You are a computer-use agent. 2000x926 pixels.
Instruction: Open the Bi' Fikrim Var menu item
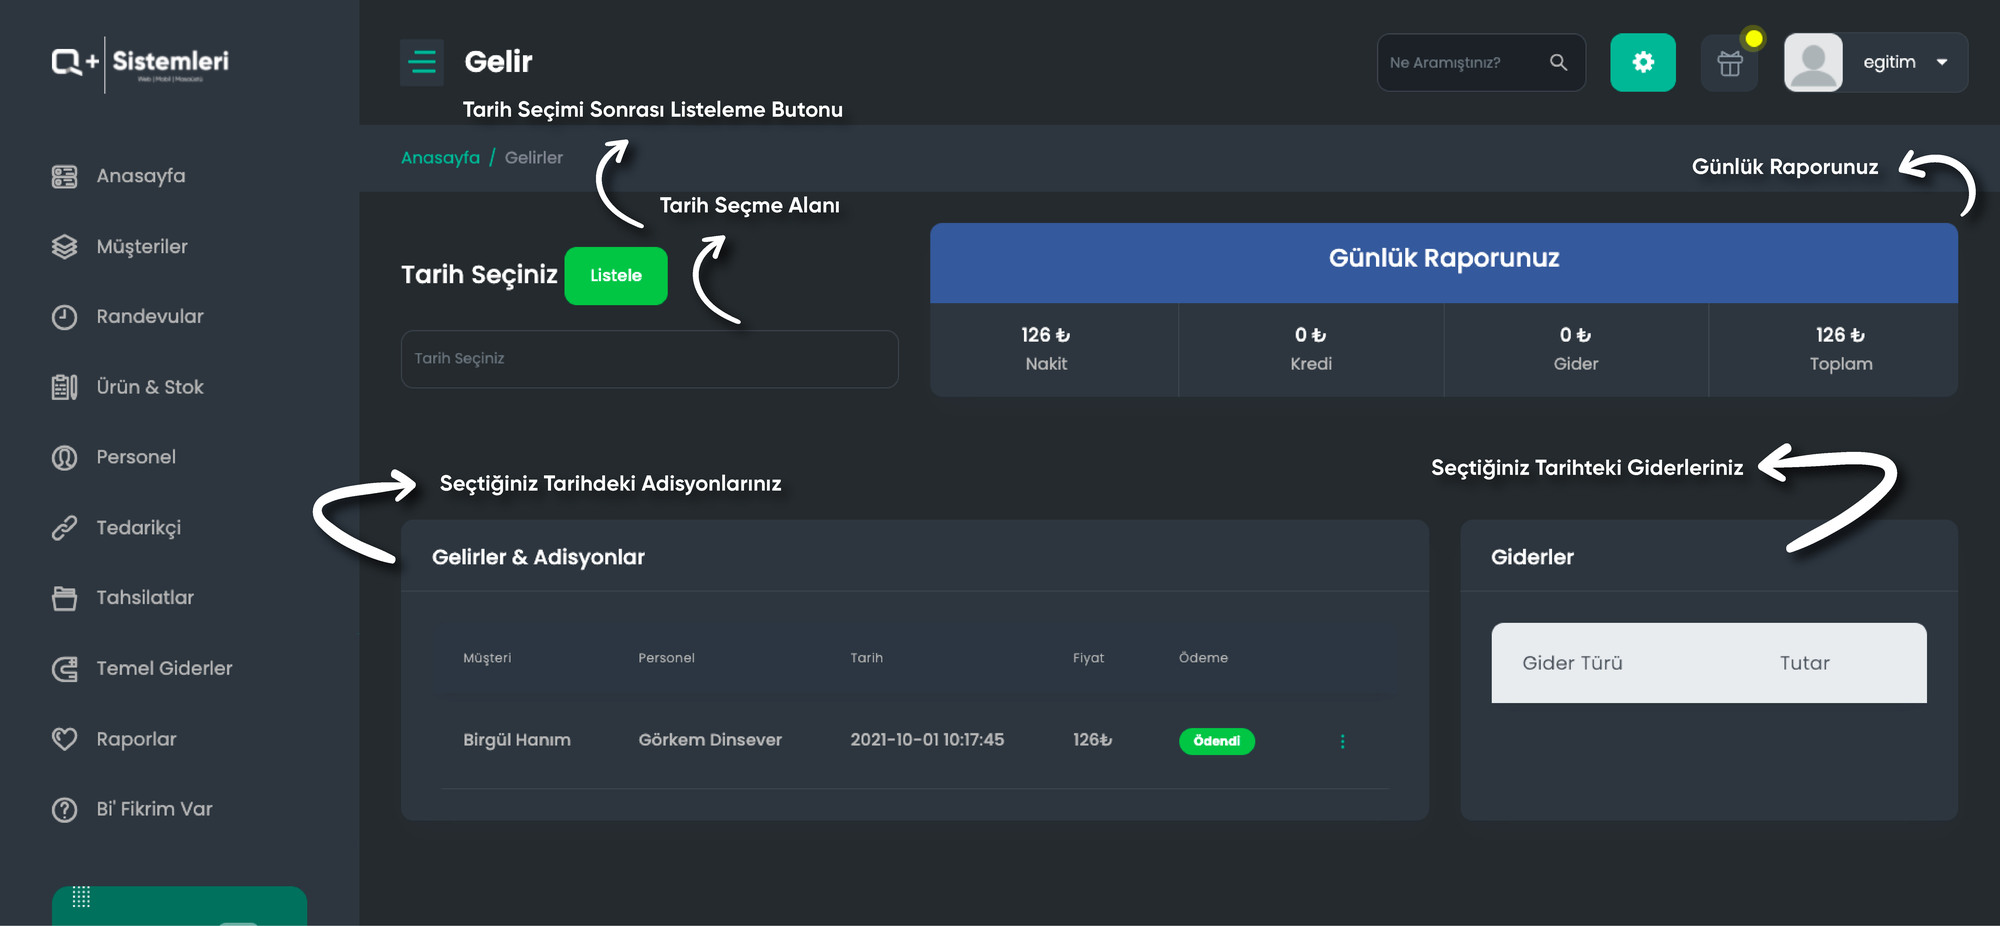tap(154, 809)
